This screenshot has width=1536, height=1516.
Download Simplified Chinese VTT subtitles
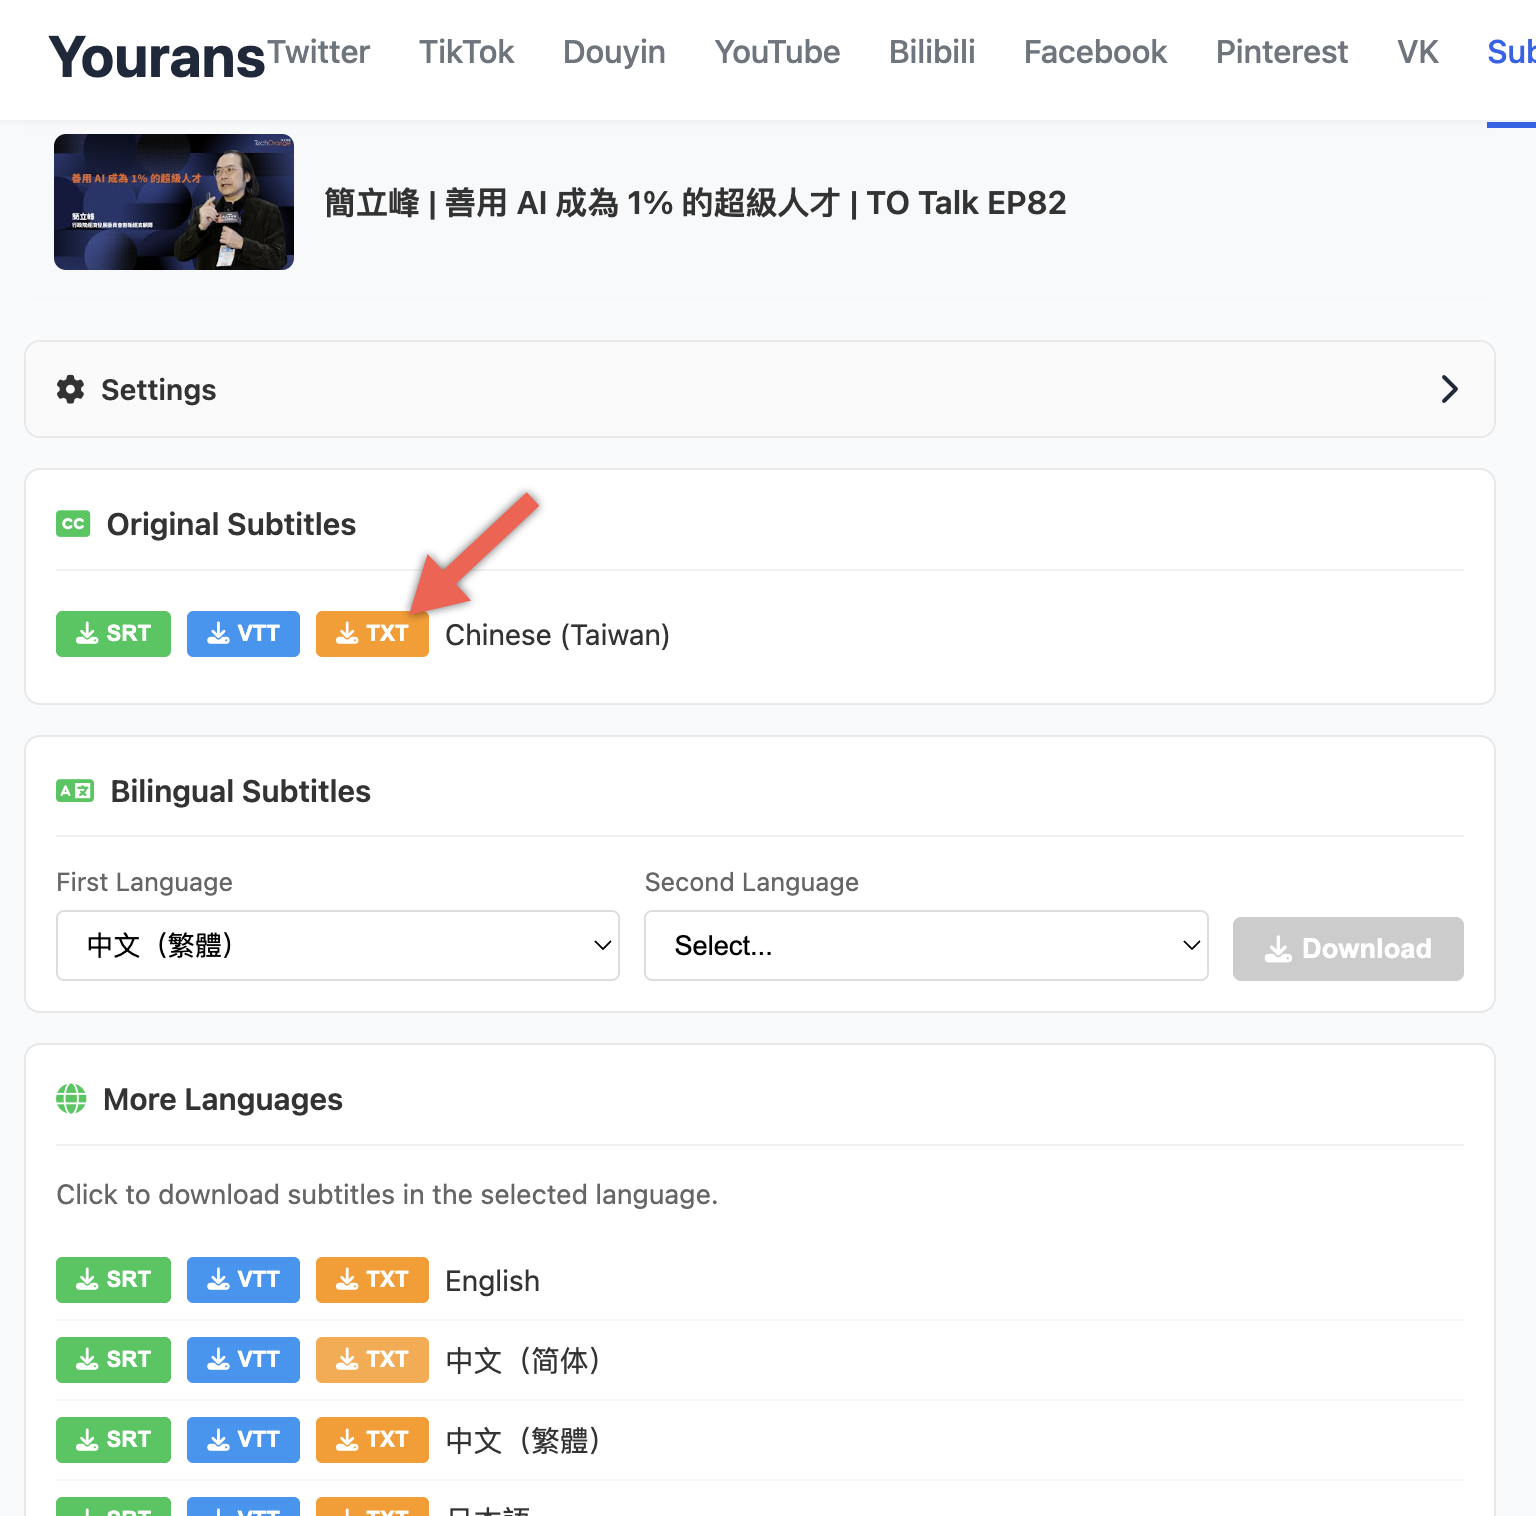243,1360
